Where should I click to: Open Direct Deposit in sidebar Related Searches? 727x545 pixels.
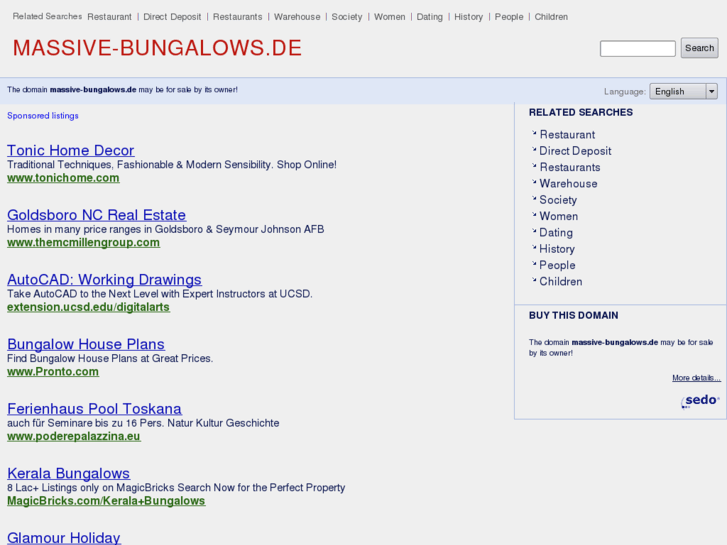575,151
